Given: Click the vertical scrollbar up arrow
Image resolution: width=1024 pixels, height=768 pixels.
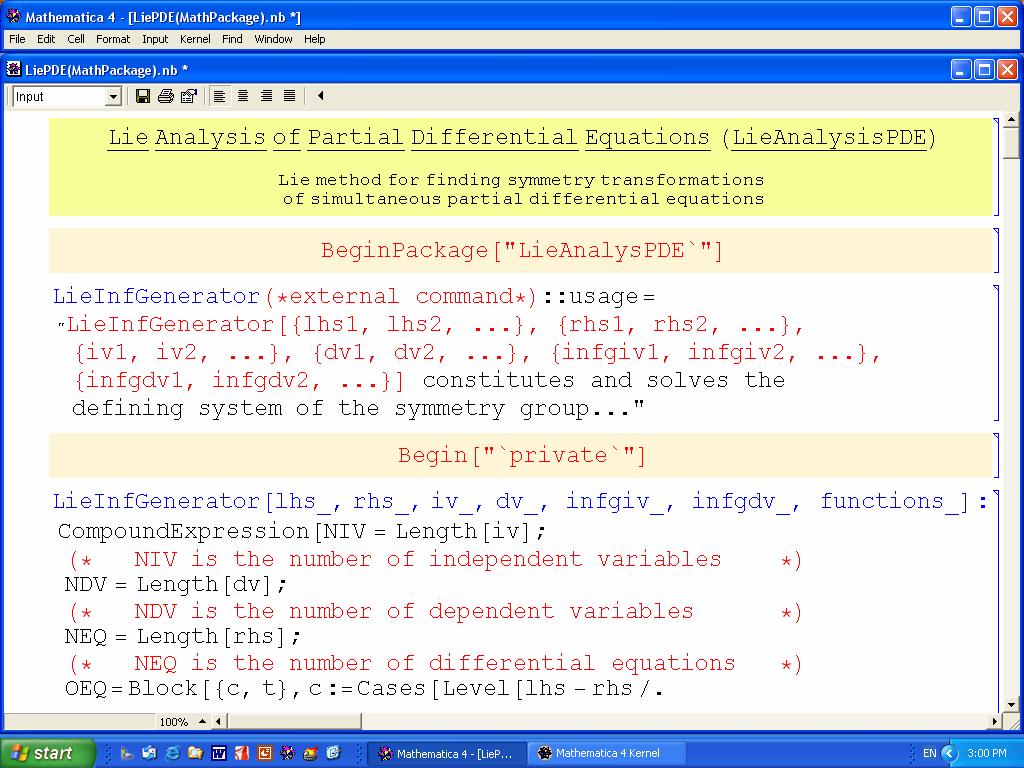Looking at the screenshot, I should pyautogui.click(x=1012, y=120).
